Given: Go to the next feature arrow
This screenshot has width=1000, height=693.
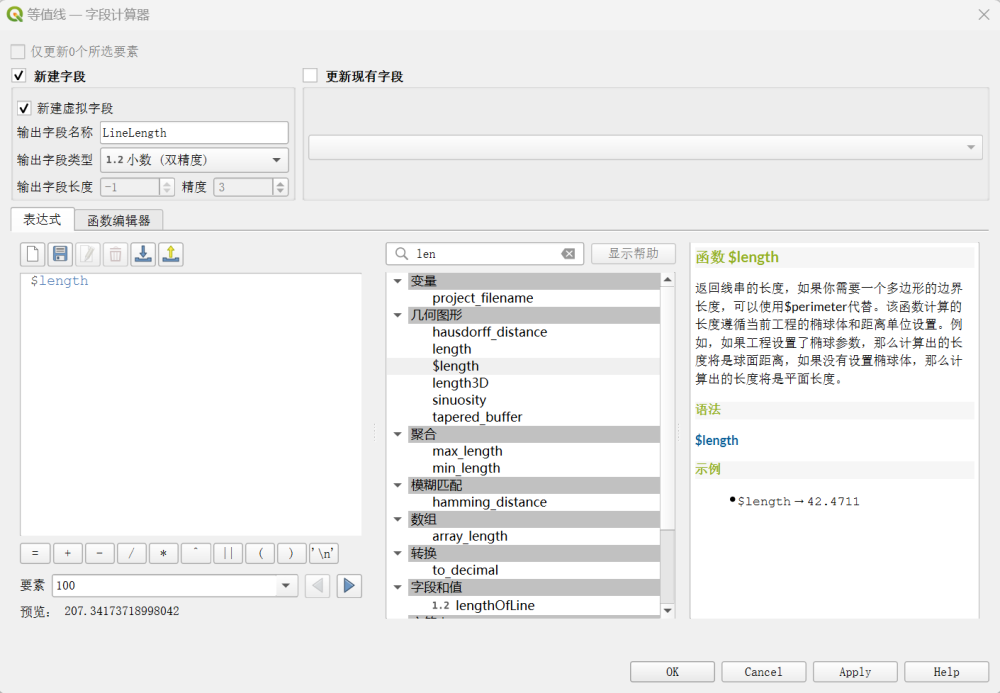Looking at the screenshot, I should click(349, 585).
